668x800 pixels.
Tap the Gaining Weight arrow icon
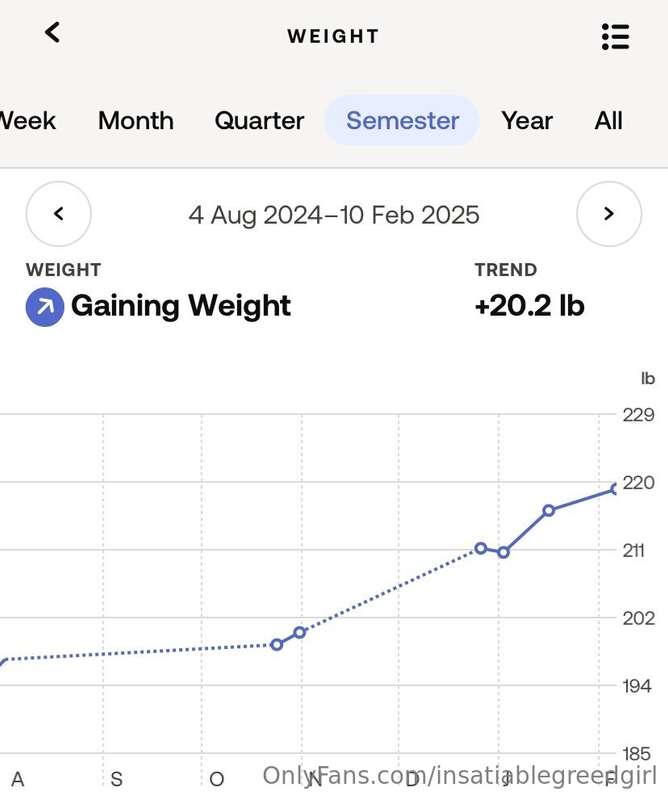point(45,307)
